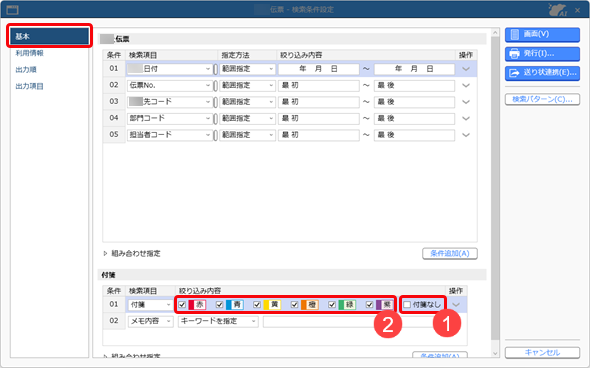
Task: Open operation chevron for 伝票No. row
Action: coord(466,86)
